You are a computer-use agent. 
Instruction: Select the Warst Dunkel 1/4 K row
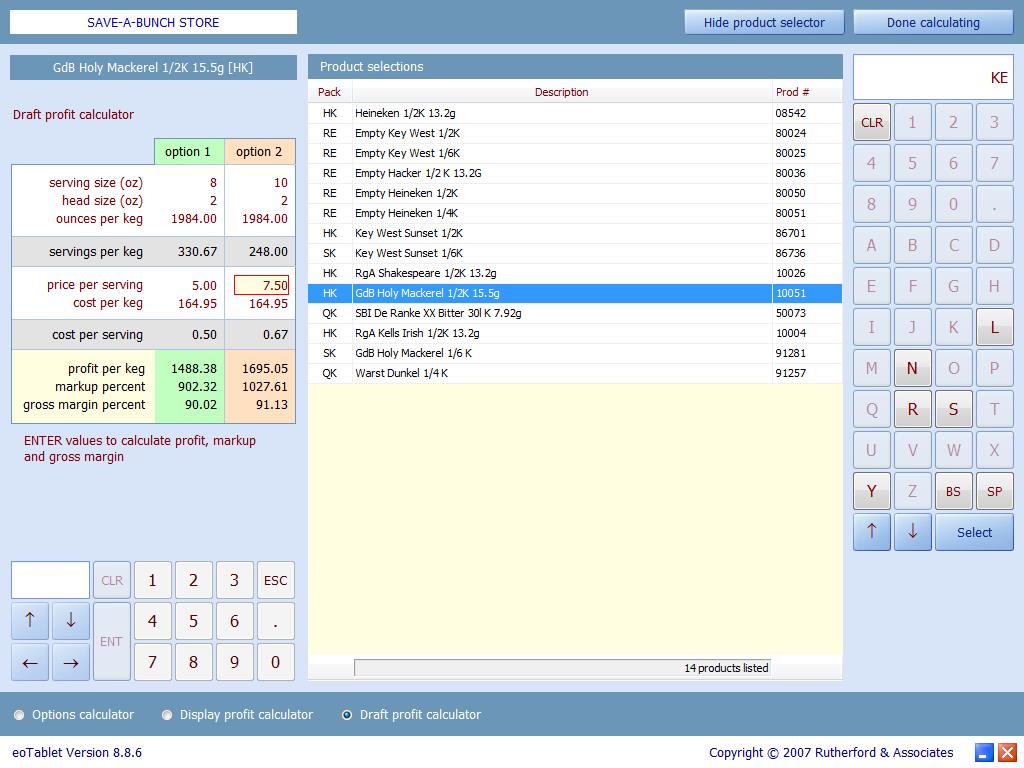(x=575, y=374)
